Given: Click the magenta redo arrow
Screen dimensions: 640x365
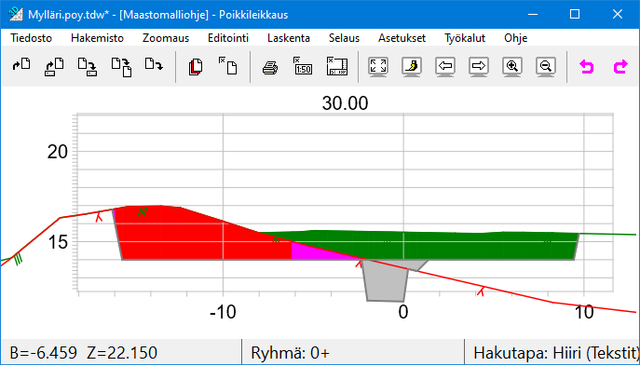Looking at the screenshot, I should (x=620, y=67).
